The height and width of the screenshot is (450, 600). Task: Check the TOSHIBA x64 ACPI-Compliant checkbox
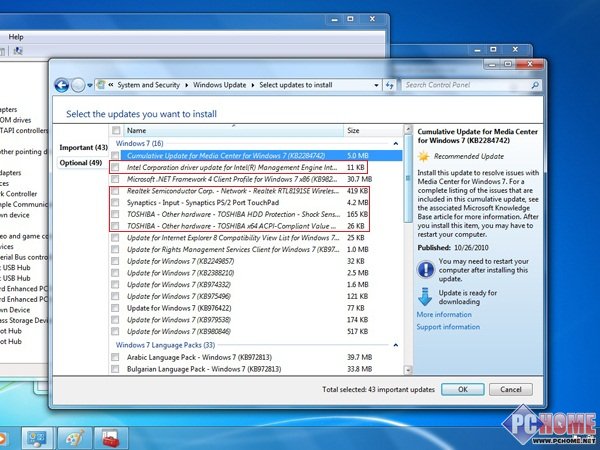pos(115,226)
